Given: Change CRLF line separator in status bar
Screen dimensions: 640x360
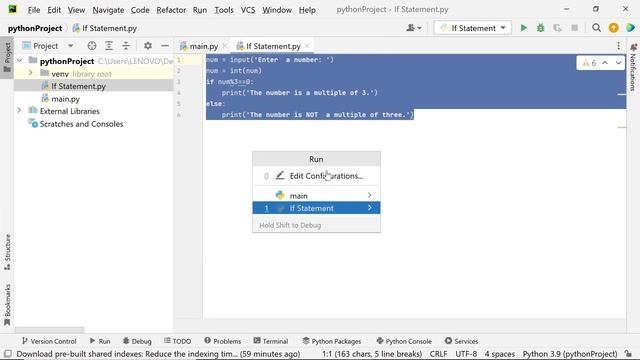Looking at the screenshot, I should (438, 353).
